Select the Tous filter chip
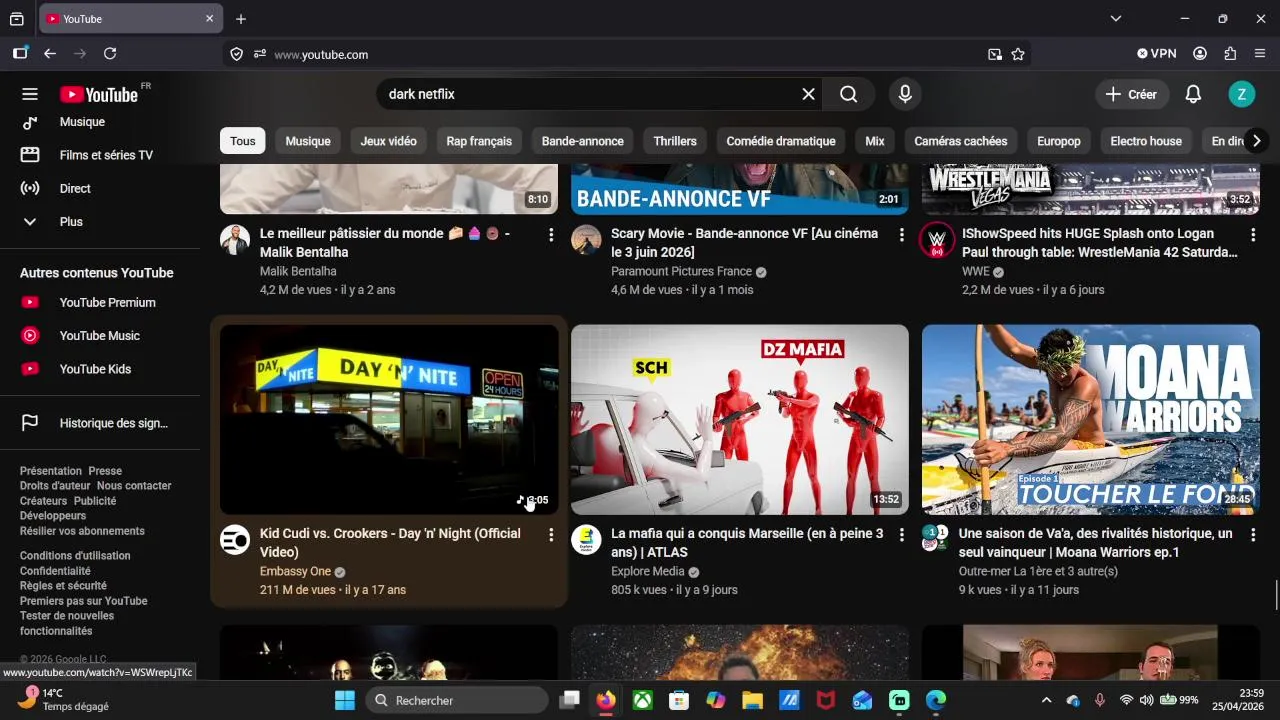The width and height of the screenshot is (1280, 720). tap(243, 141)
